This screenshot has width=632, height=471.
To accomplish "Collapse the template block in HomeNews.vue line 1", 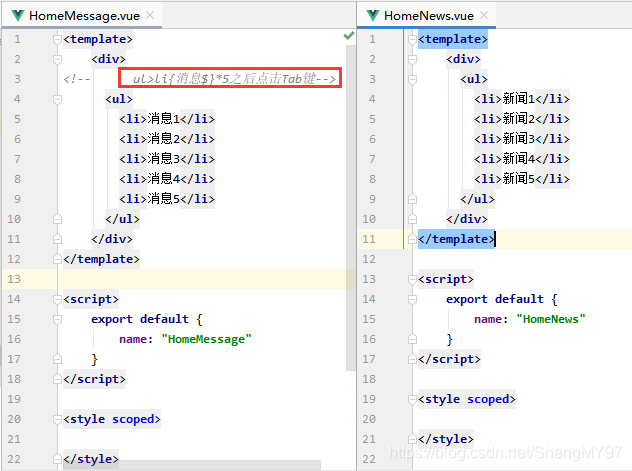I will pyautogui.click(x=412, y=39).
